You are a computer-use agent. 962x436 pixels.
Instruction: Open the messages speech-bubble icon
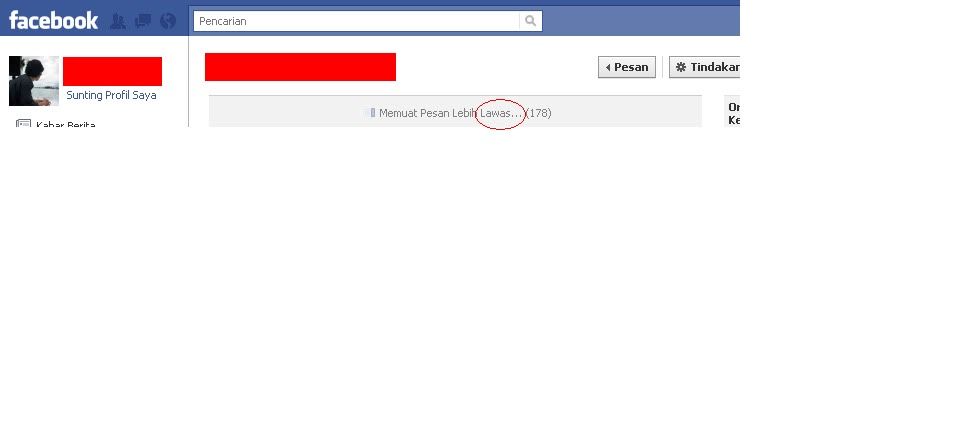click(143, 21)
